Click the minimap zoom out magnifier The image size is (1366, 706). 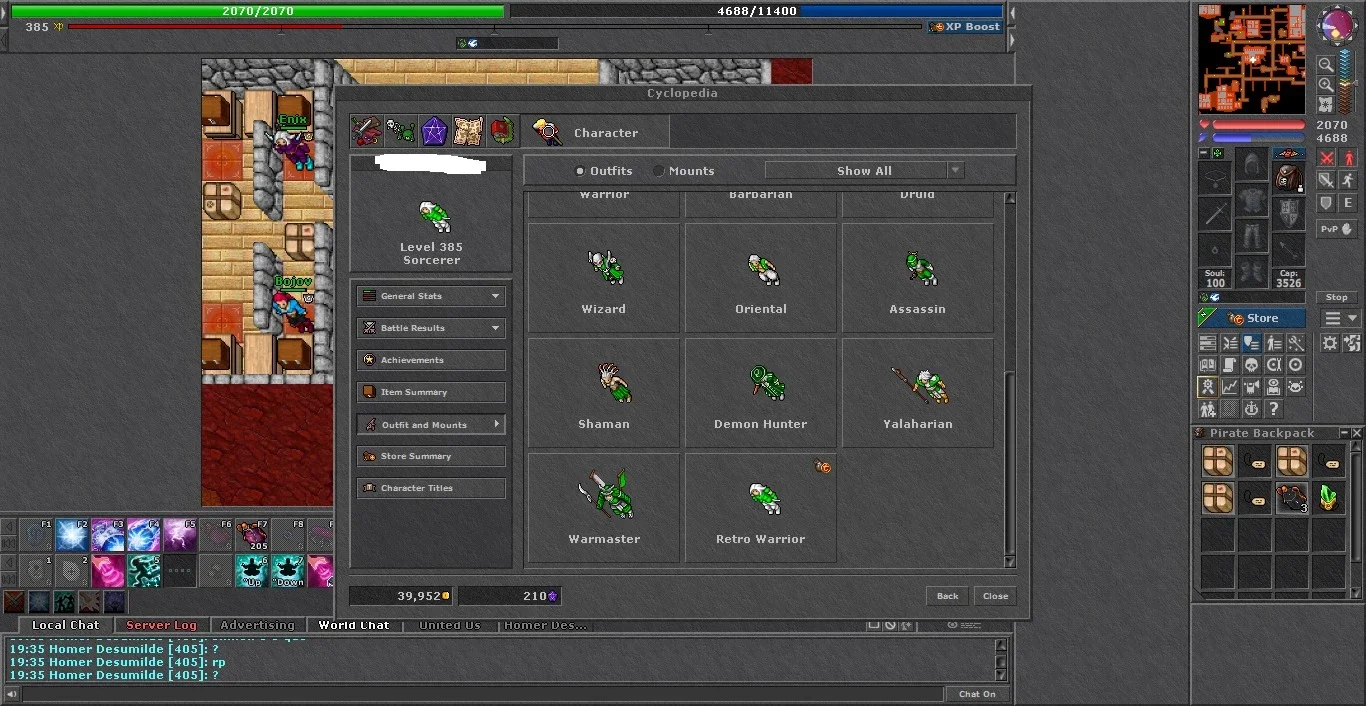point(1325,65)
